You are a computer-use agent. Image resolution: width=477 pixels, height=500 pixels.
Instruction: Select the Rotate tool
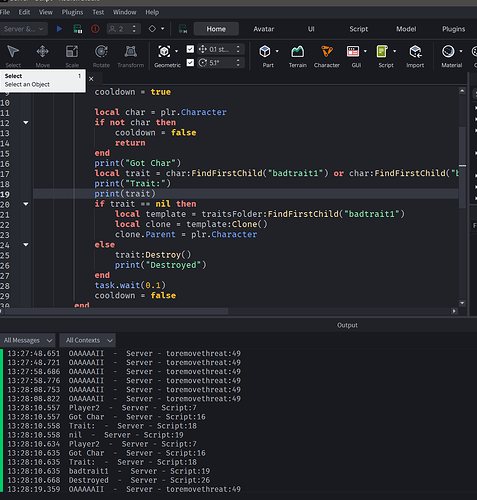101,56
